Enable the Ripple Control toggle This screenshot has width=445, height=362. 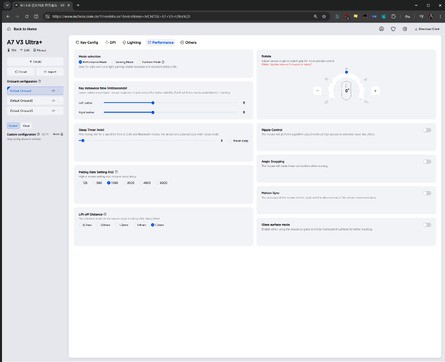427,130
